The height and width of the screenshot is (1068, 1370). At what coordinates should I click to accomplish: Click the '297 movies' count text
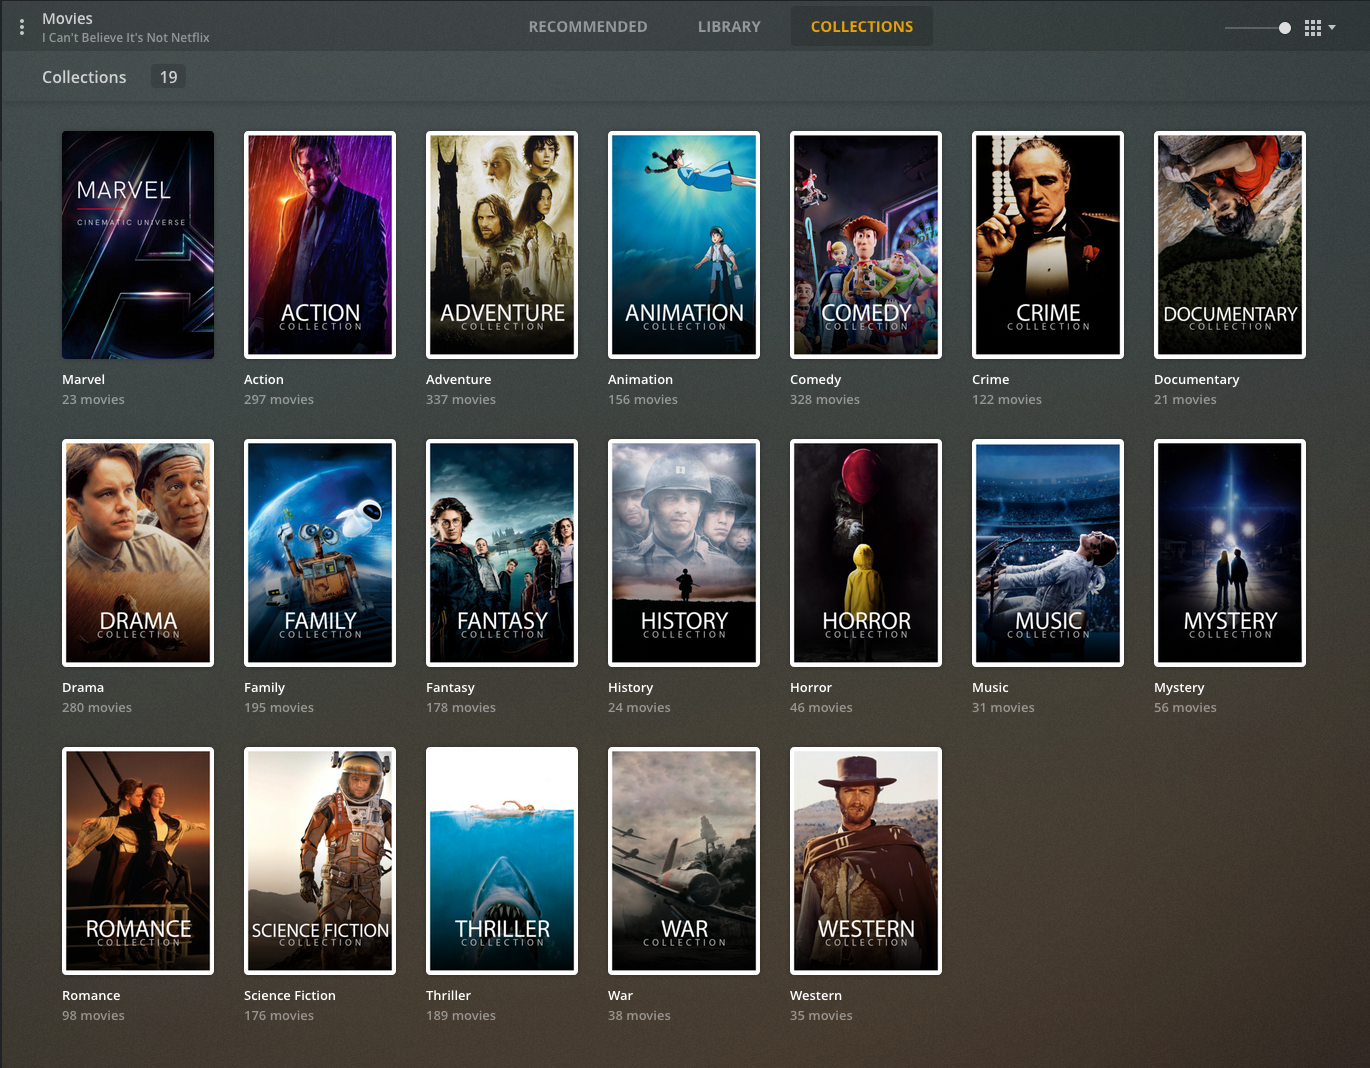279,400
